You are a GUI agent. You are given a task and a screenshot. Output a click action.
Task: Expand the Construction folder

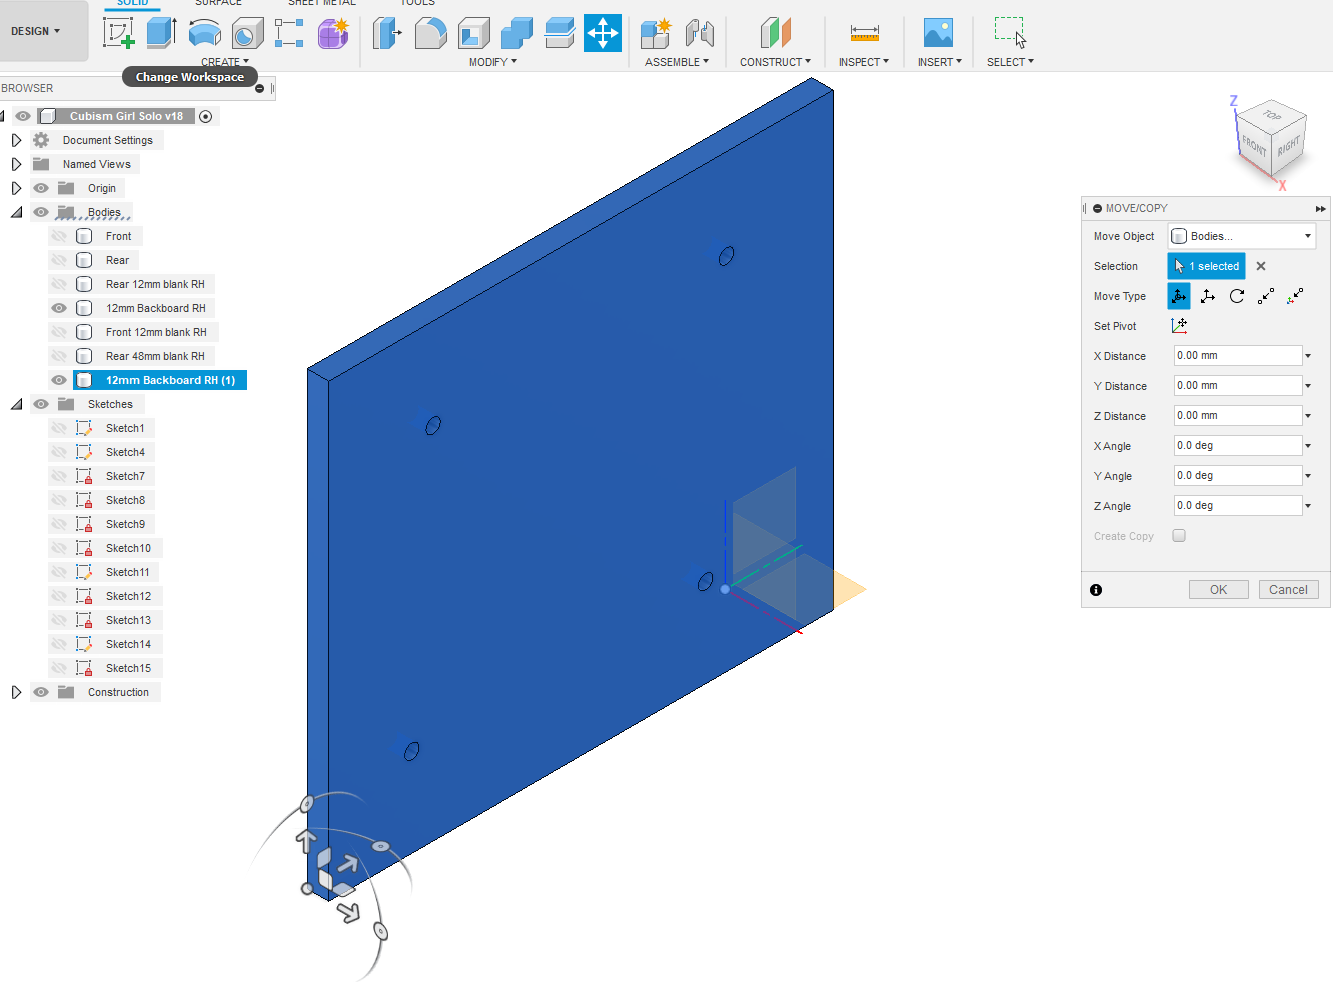16,692
